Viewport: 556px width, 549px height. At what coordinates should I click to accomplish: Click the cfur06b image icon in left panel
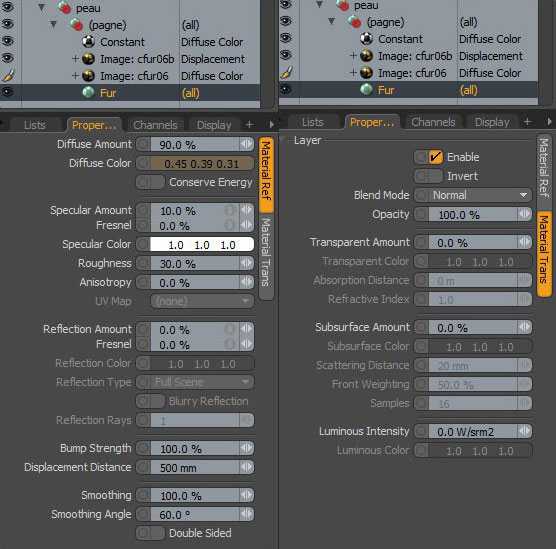(88, 59)
